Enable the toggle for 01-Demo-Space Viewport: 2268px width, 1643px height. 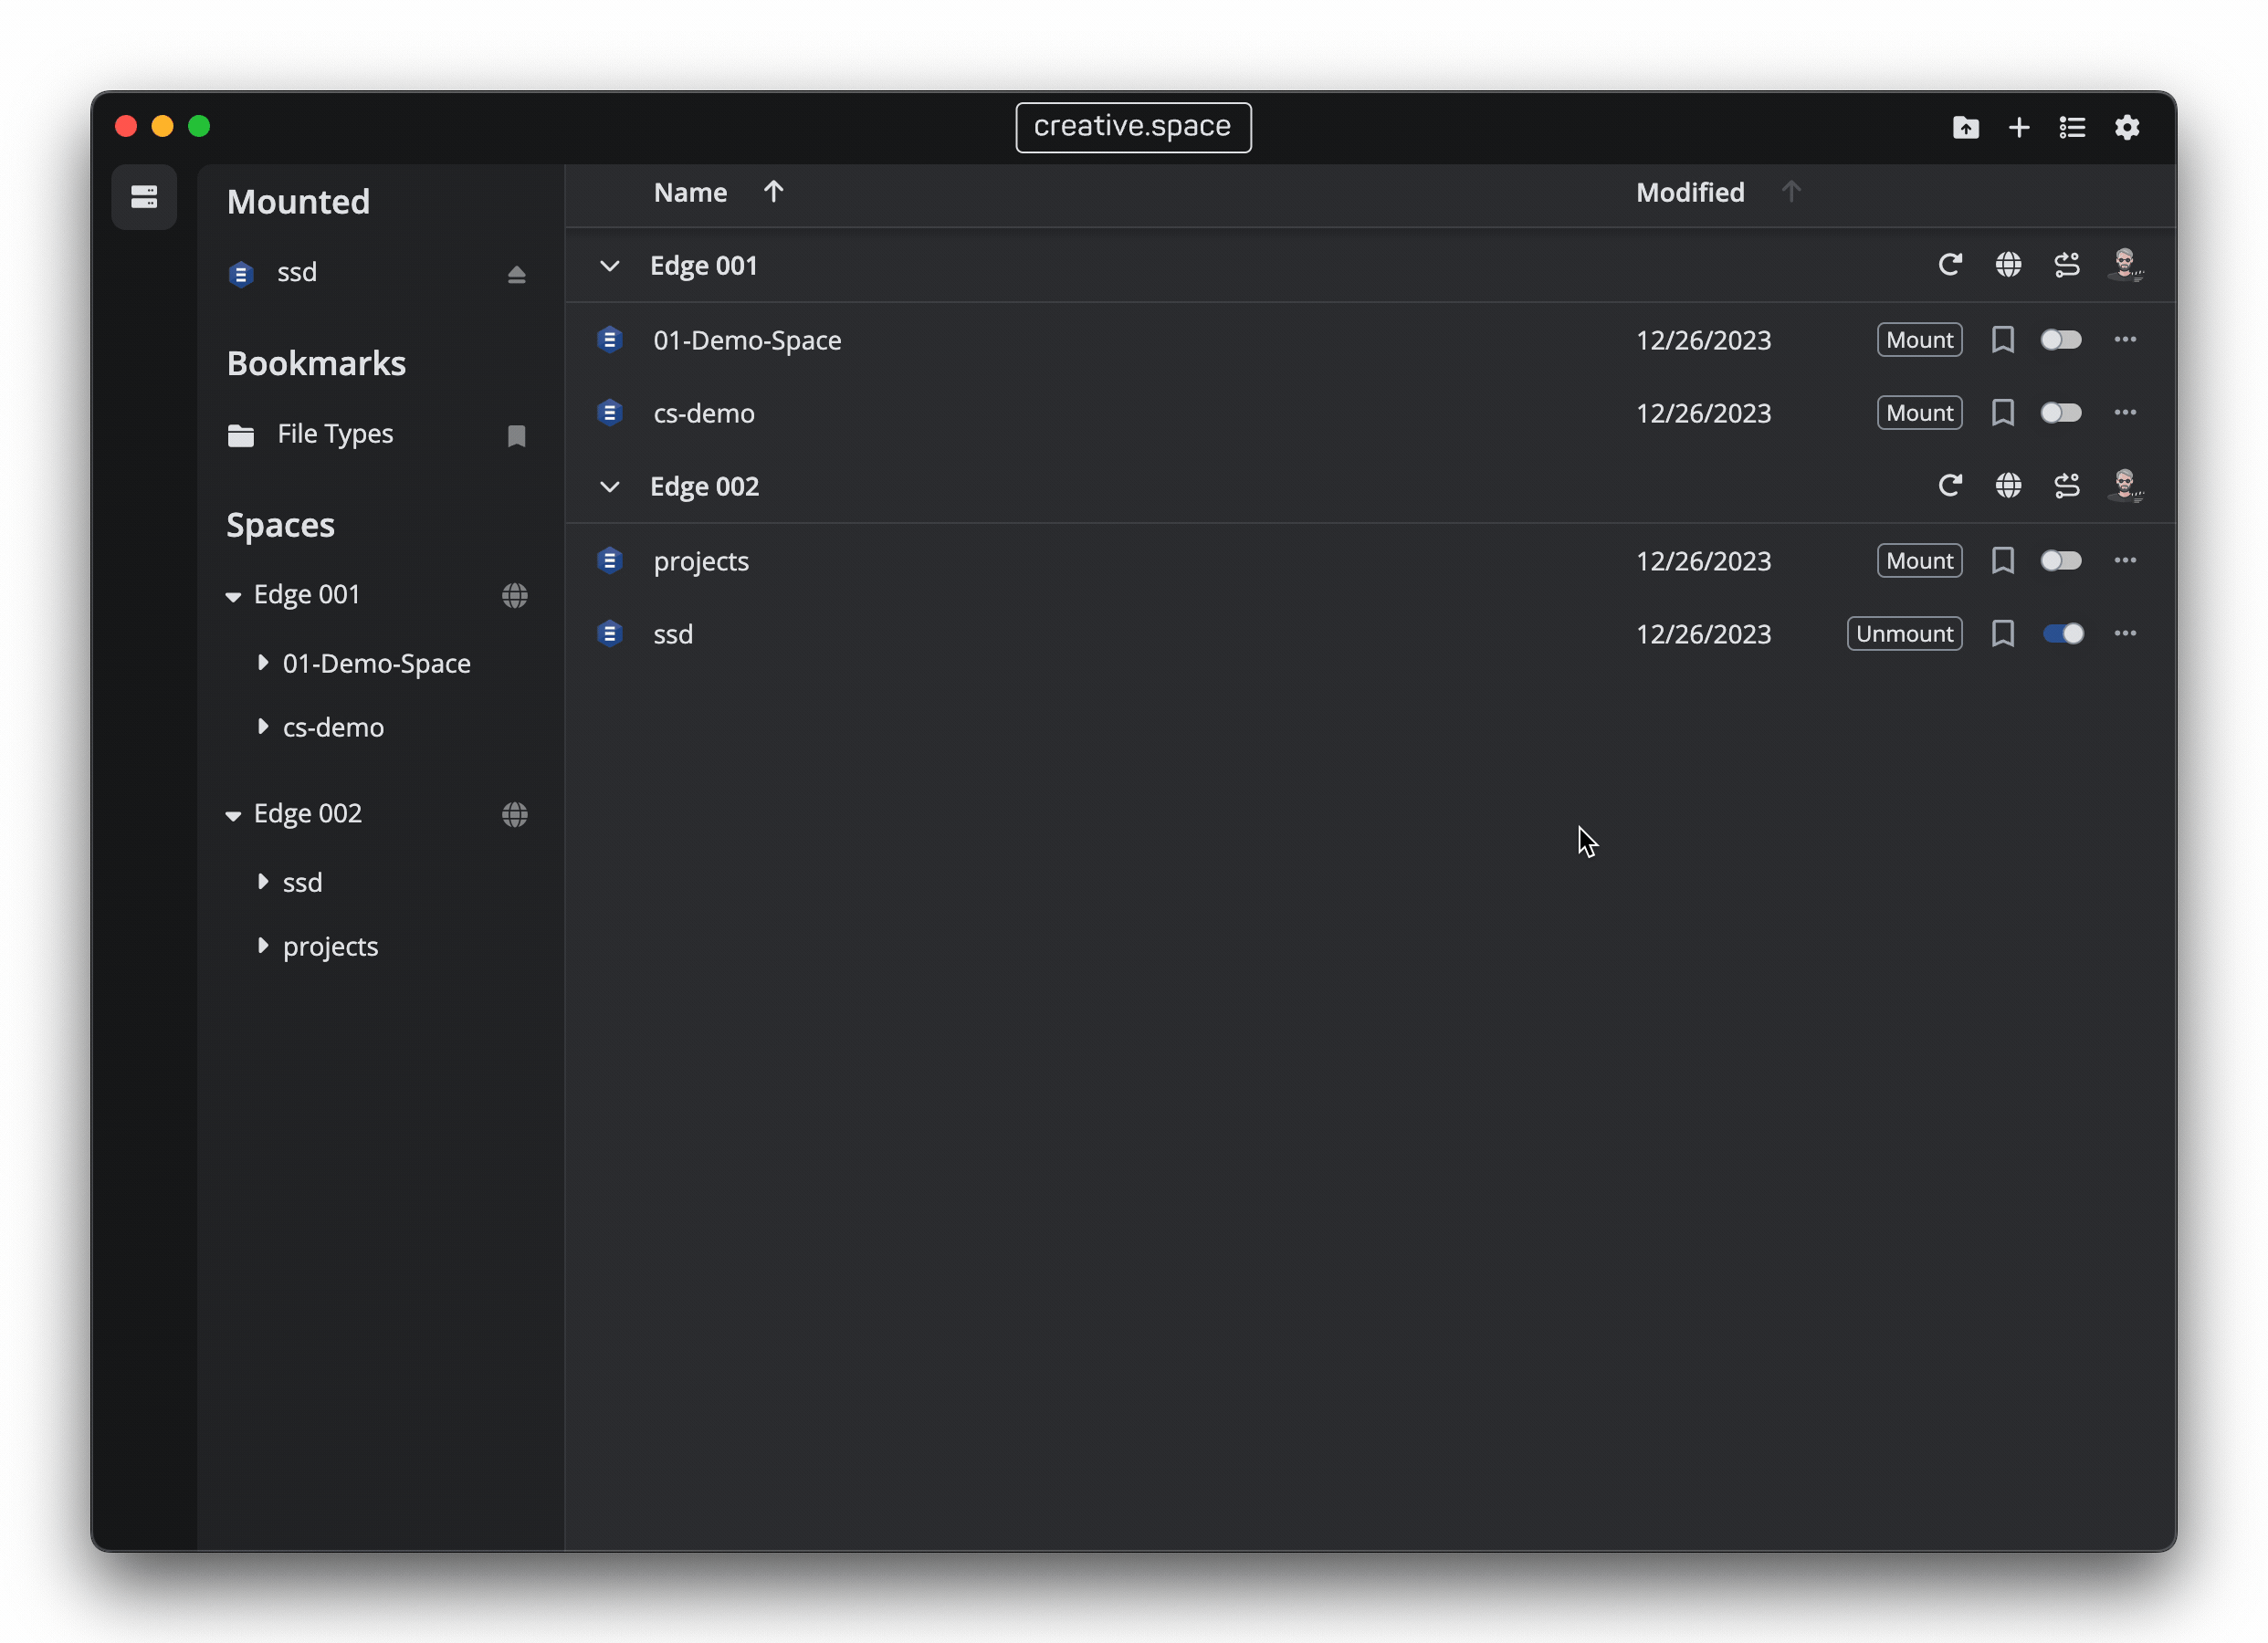coord(2061,340)
